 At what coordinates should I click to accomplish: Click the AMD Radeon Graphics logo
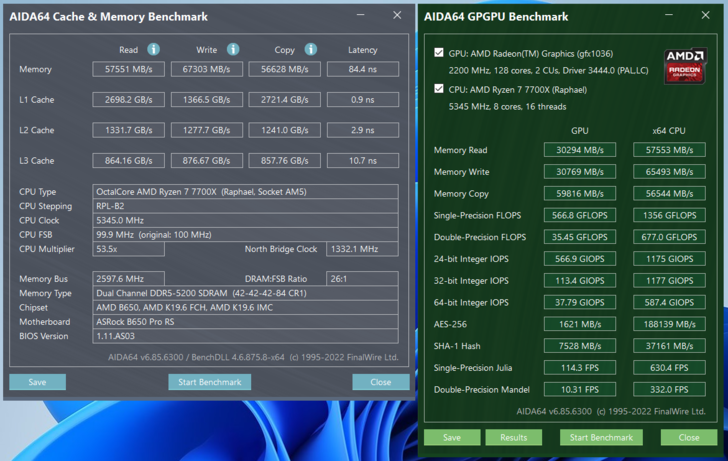[x=685, y=65]
